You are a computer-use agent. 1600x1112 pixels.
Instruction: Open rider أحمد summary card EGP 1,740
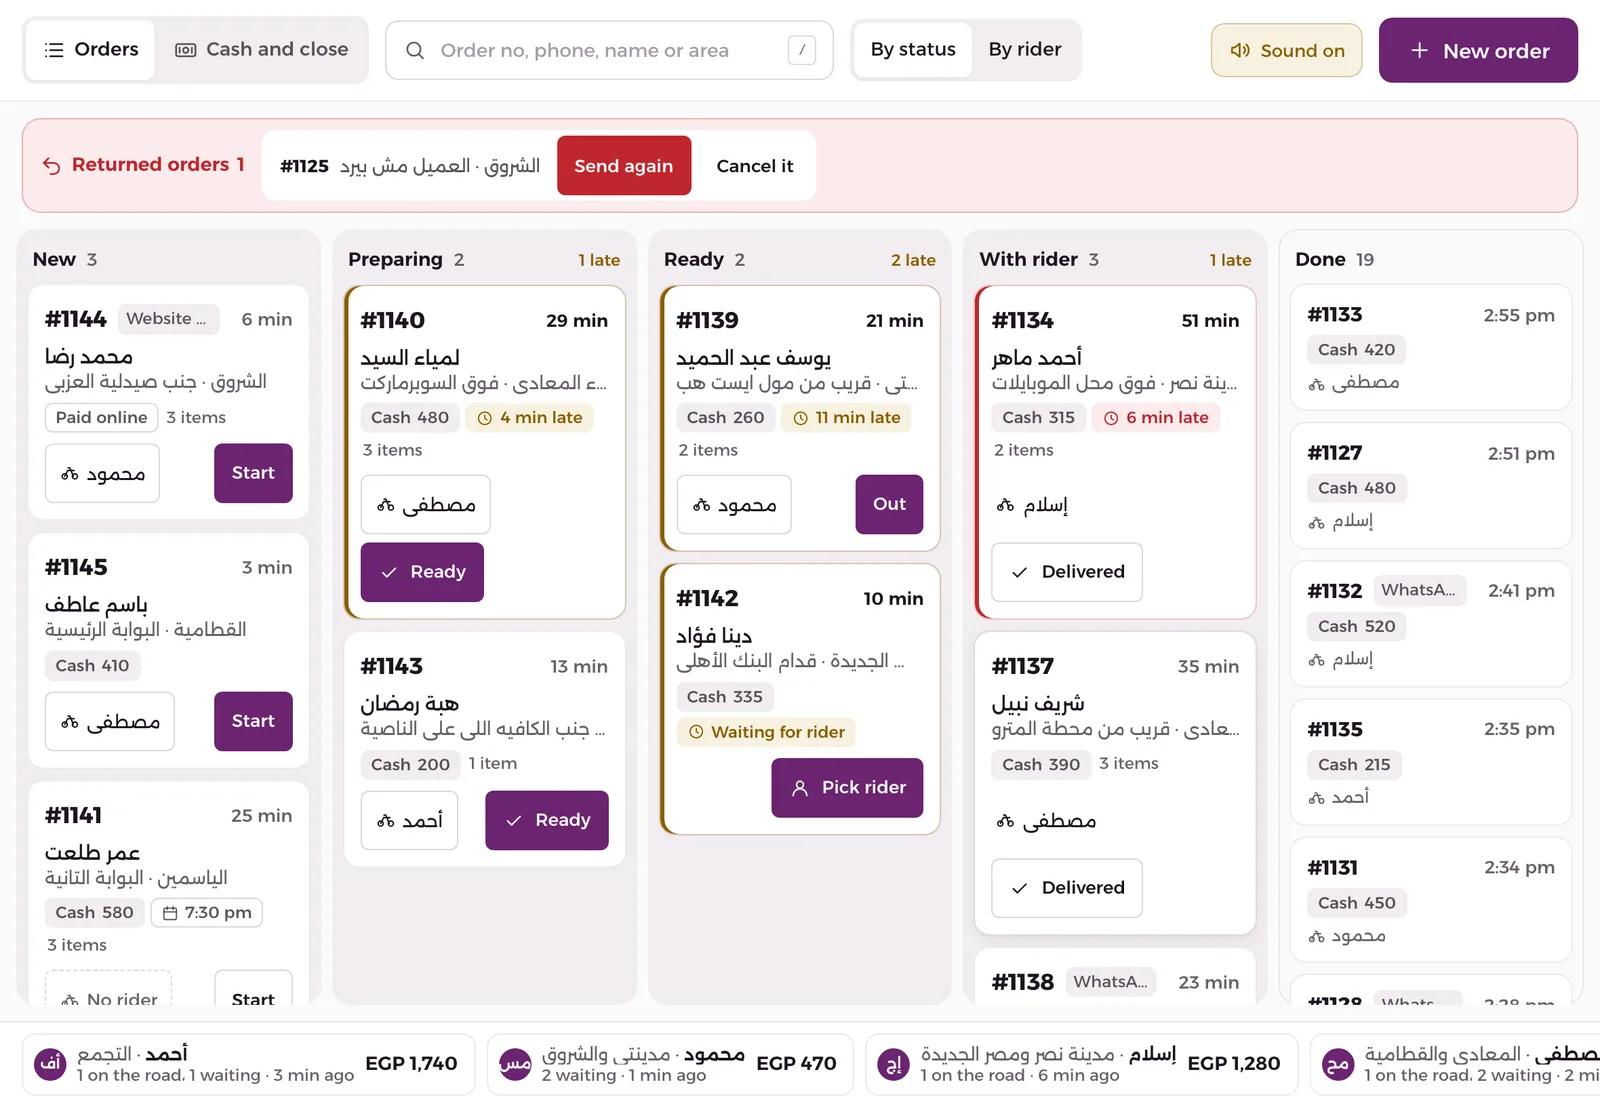[248, 1064]
